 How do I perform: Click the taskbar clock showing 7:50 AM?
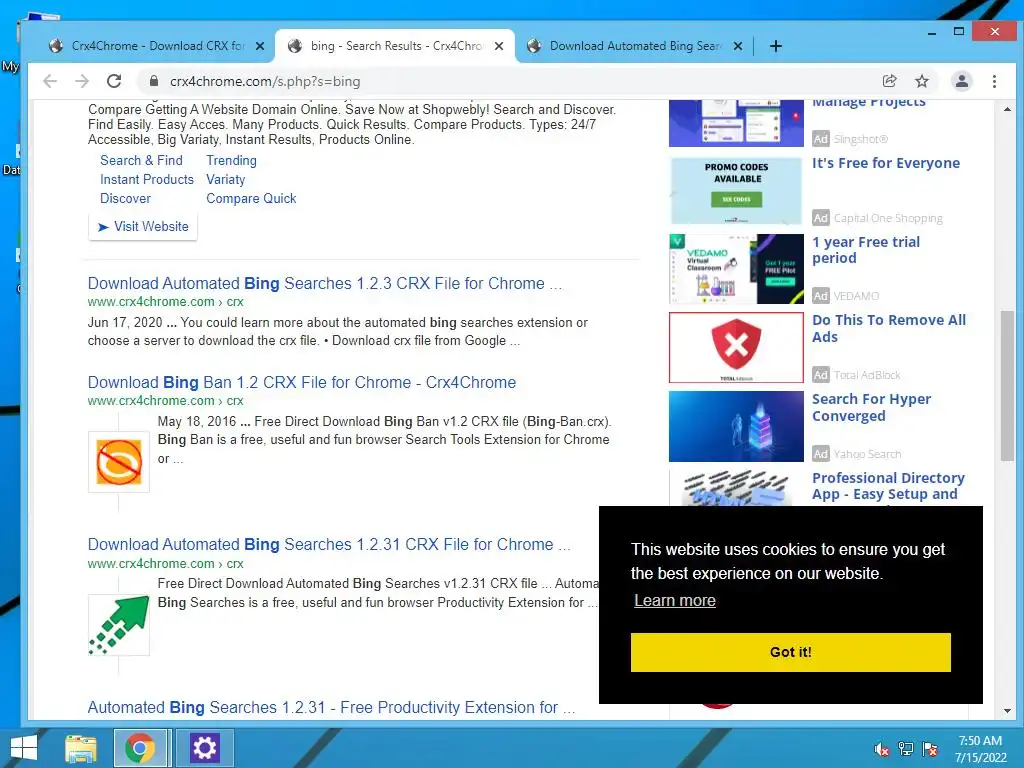(x=980, y=749)
